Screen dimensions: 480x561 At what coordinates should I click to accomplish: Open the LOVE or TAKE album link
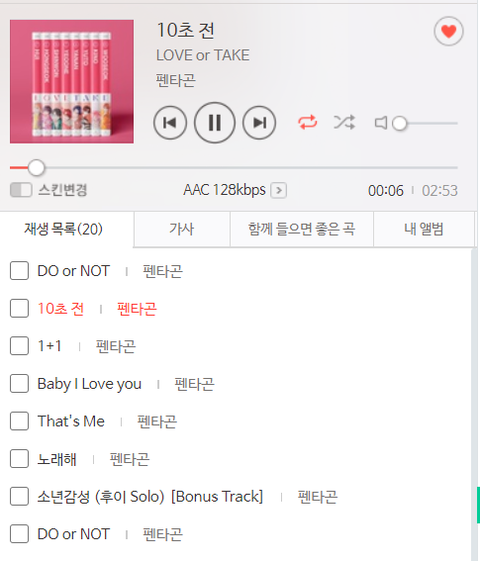[203, 55]
